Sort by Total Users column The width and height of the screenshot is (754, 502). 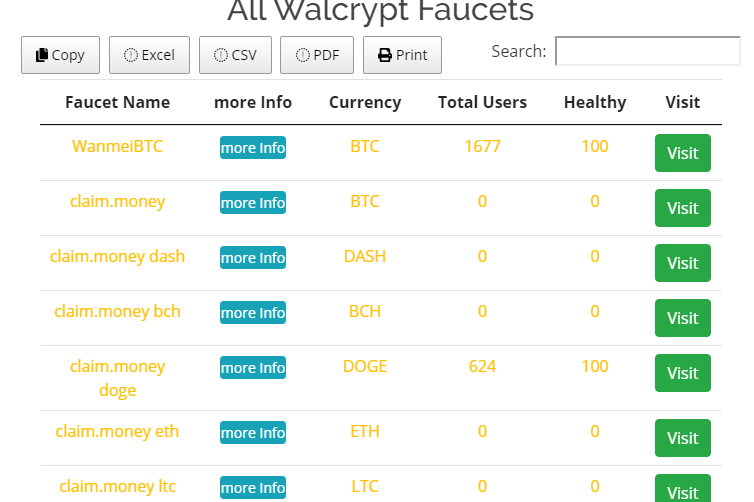coord(482,102)
